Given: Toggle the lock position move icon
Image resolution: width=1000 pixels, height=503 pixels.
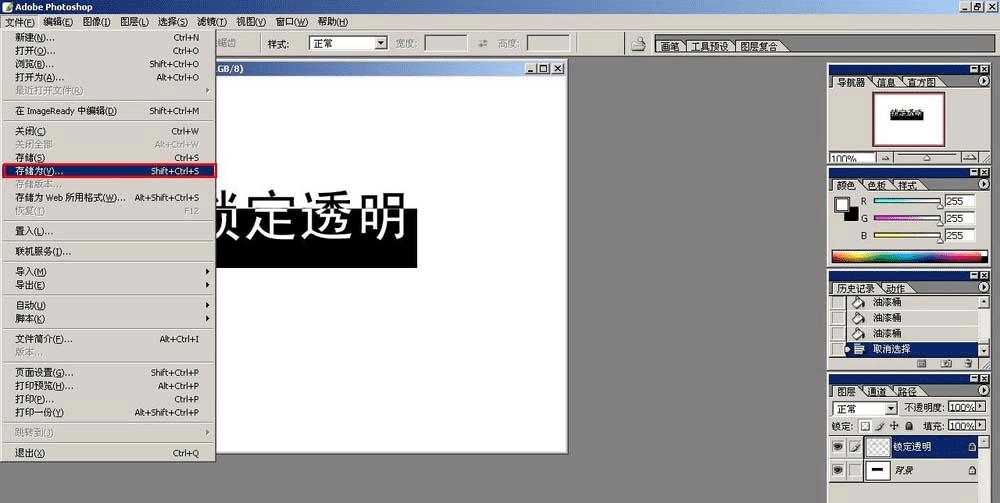Looking at the screenshot, I should [x=894, y=426].
